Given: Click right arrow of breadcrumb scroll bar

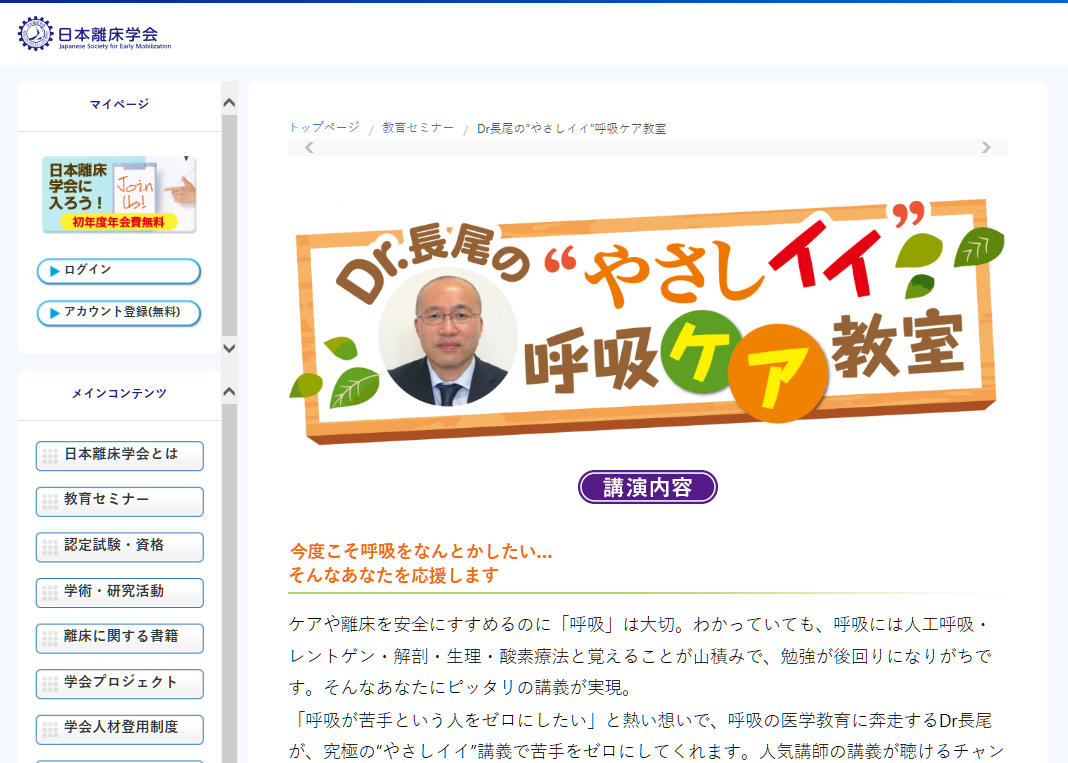Looking at the screenshot, I should point(986,147).
